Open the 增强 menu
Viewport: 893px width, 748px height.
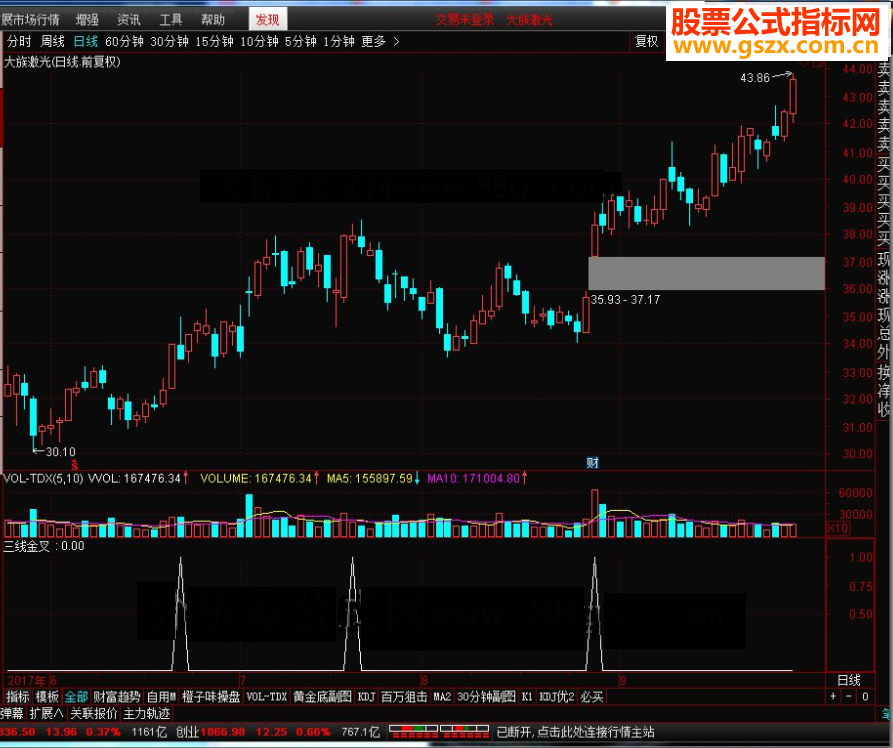pyautogui.click(x=87, y=20)
